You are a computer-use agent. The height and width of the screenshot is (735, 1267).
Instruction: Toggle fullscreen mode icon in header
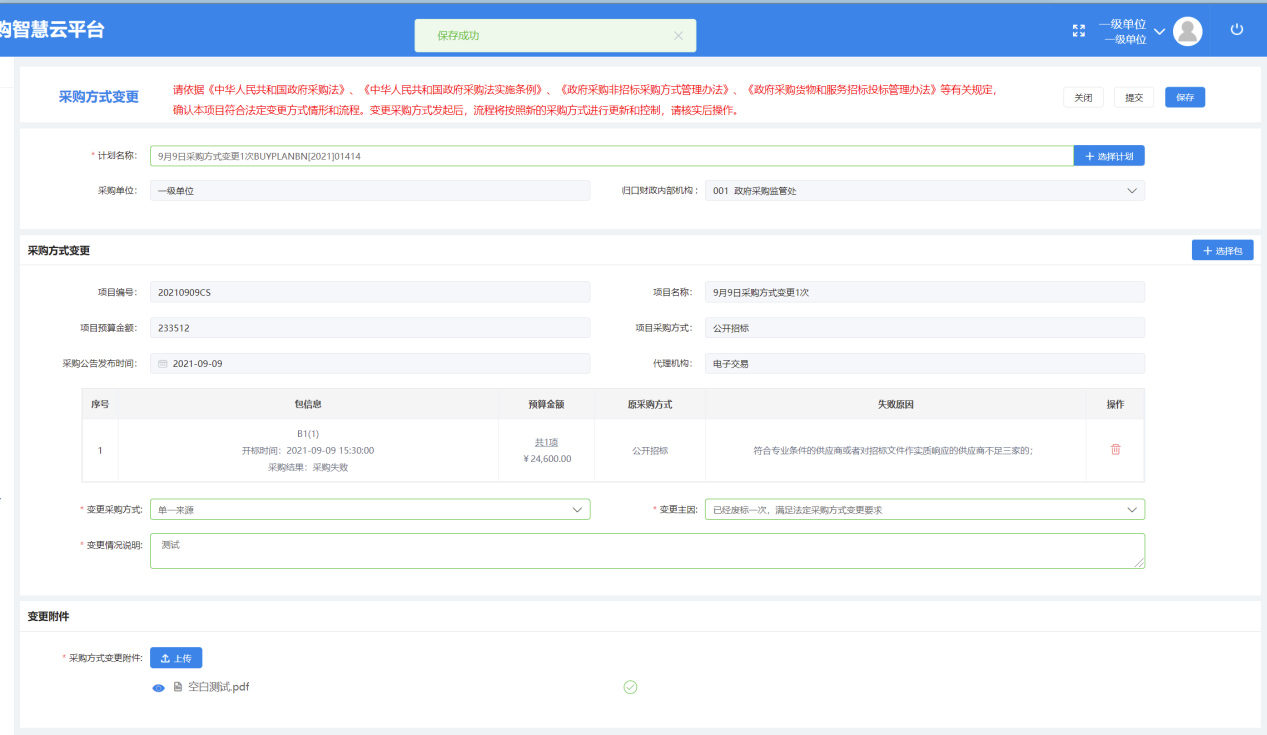pyautogui.click(x=1078, y=31)
